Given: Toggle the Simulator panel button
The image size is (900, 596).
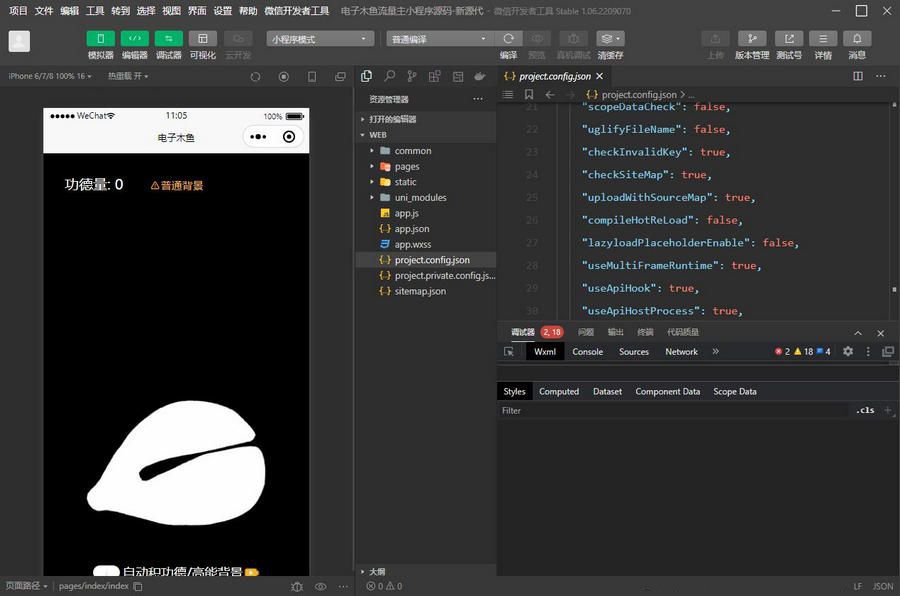Looking at the screenshot, I should point(100,38).
